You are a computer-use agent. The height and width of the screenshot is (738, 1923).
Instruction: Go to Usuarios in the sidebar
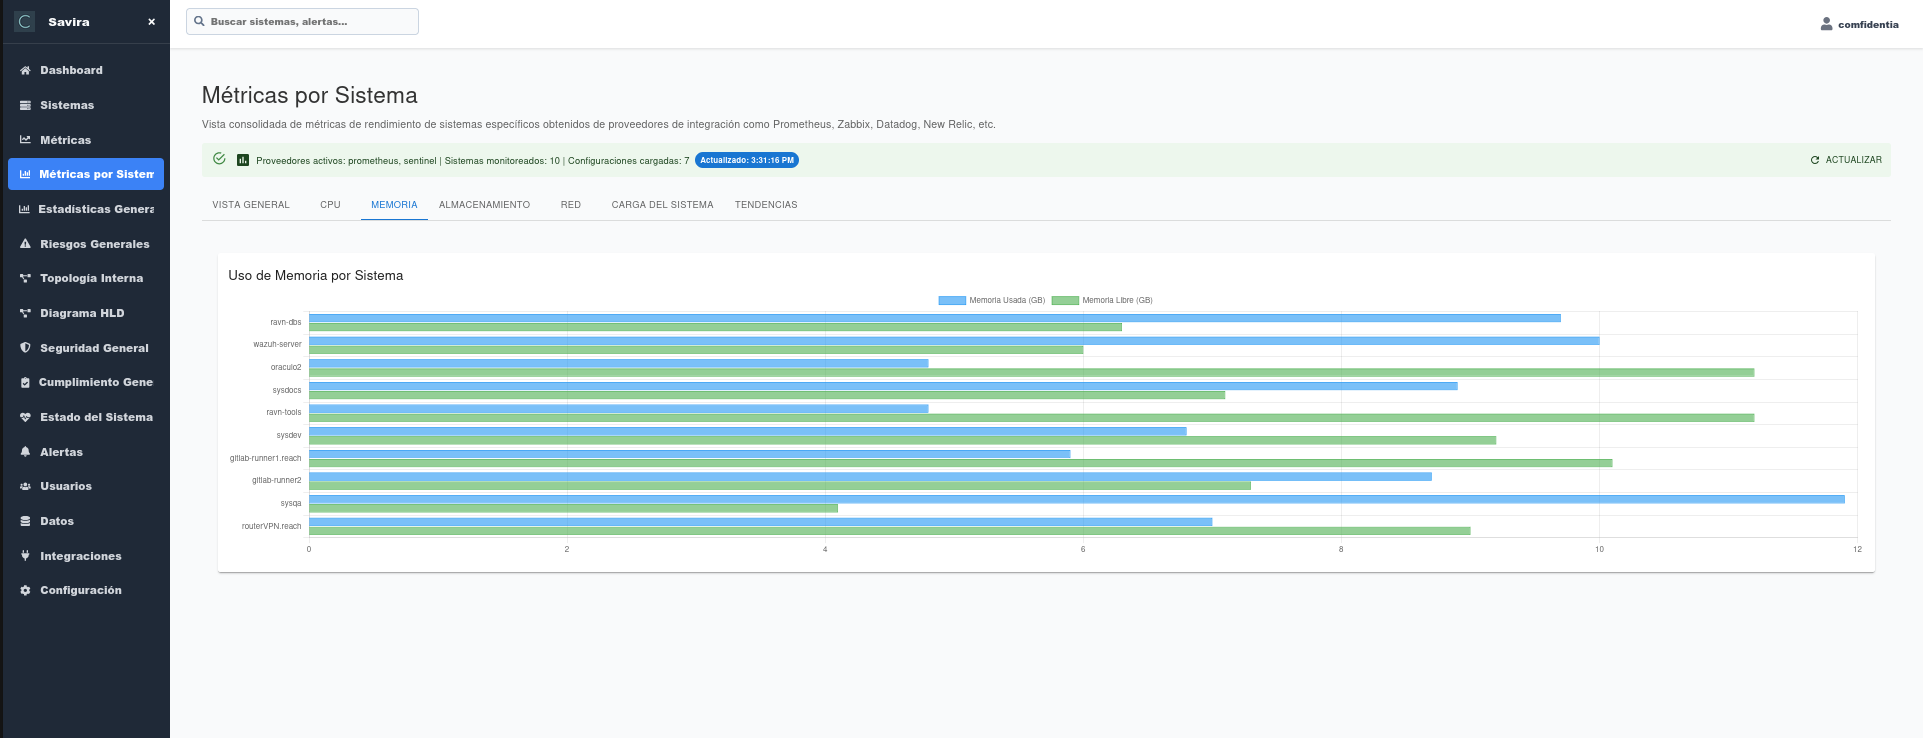pyautogui.click(x=66, y=487)
